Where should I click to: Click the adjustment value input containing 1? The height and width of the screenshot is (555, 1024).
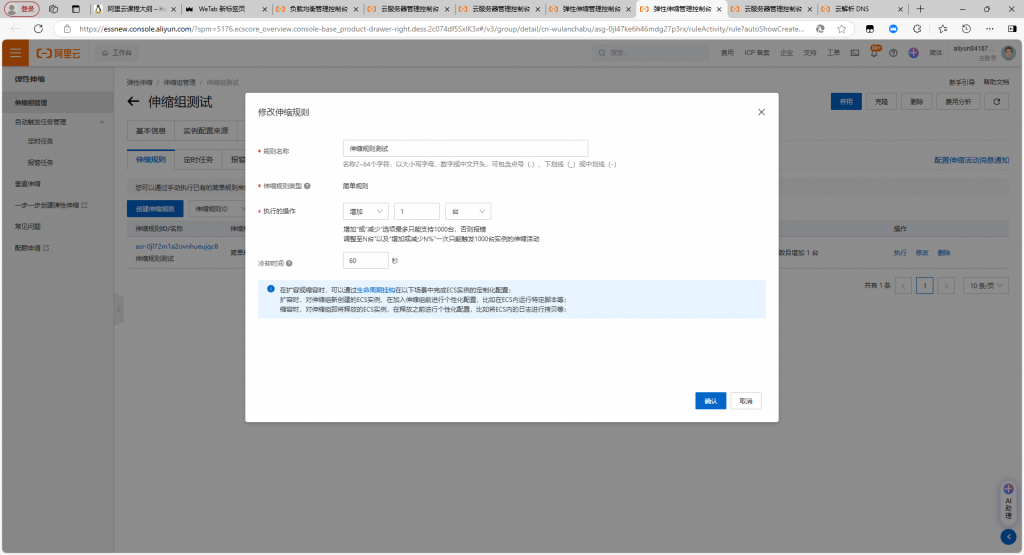coord(417,211)
